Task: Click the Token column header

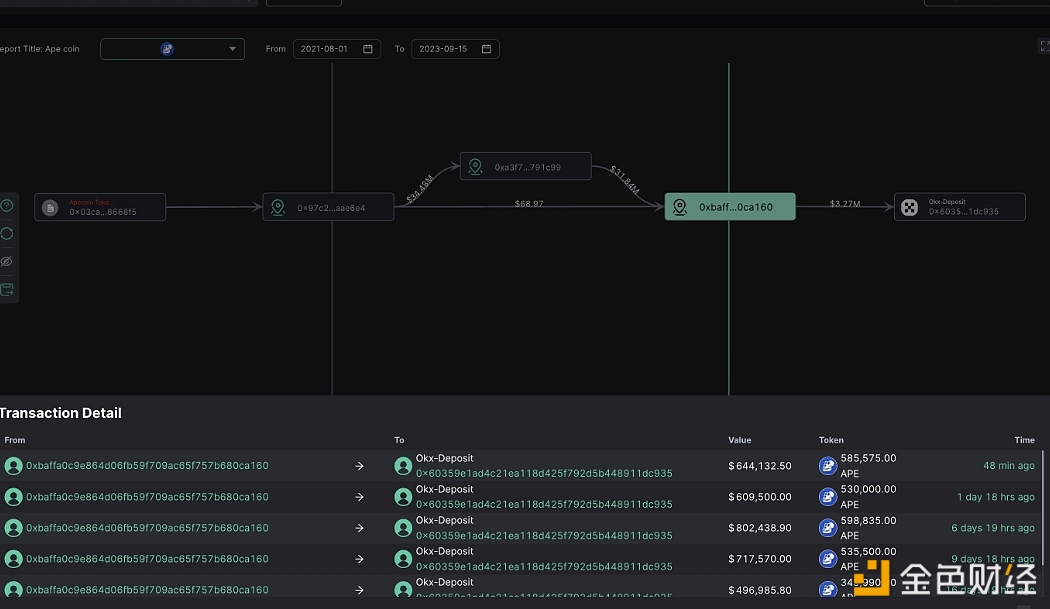Action: coord(831,440)
